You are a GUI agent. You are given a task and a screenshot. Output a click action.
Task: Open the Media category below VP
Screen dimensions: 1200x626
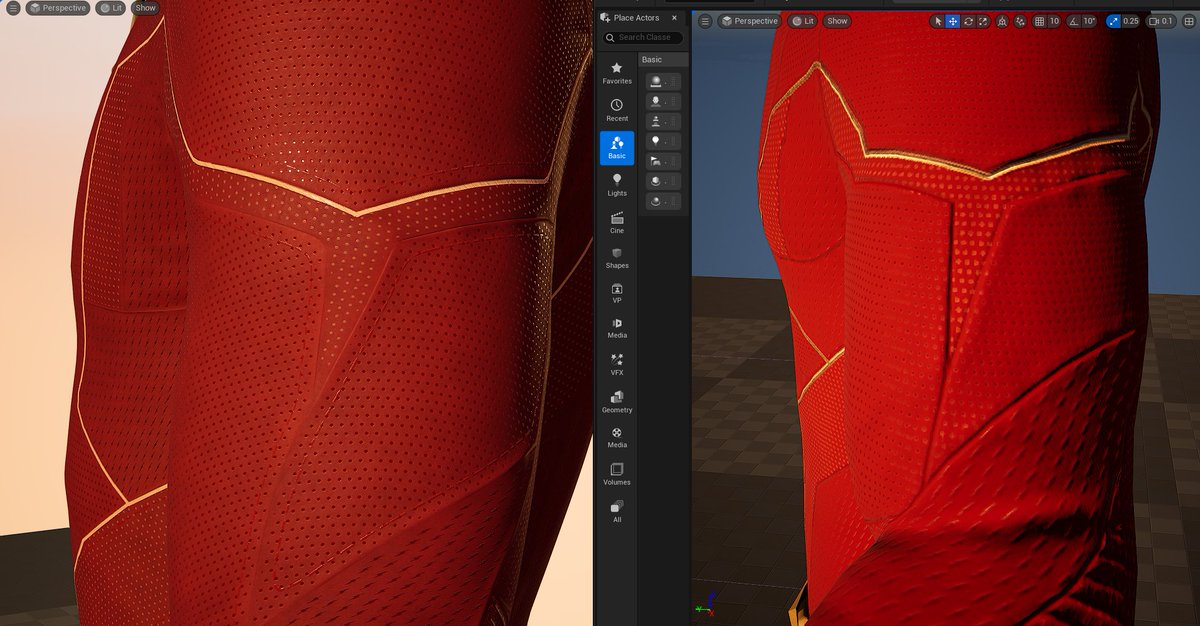617,328
